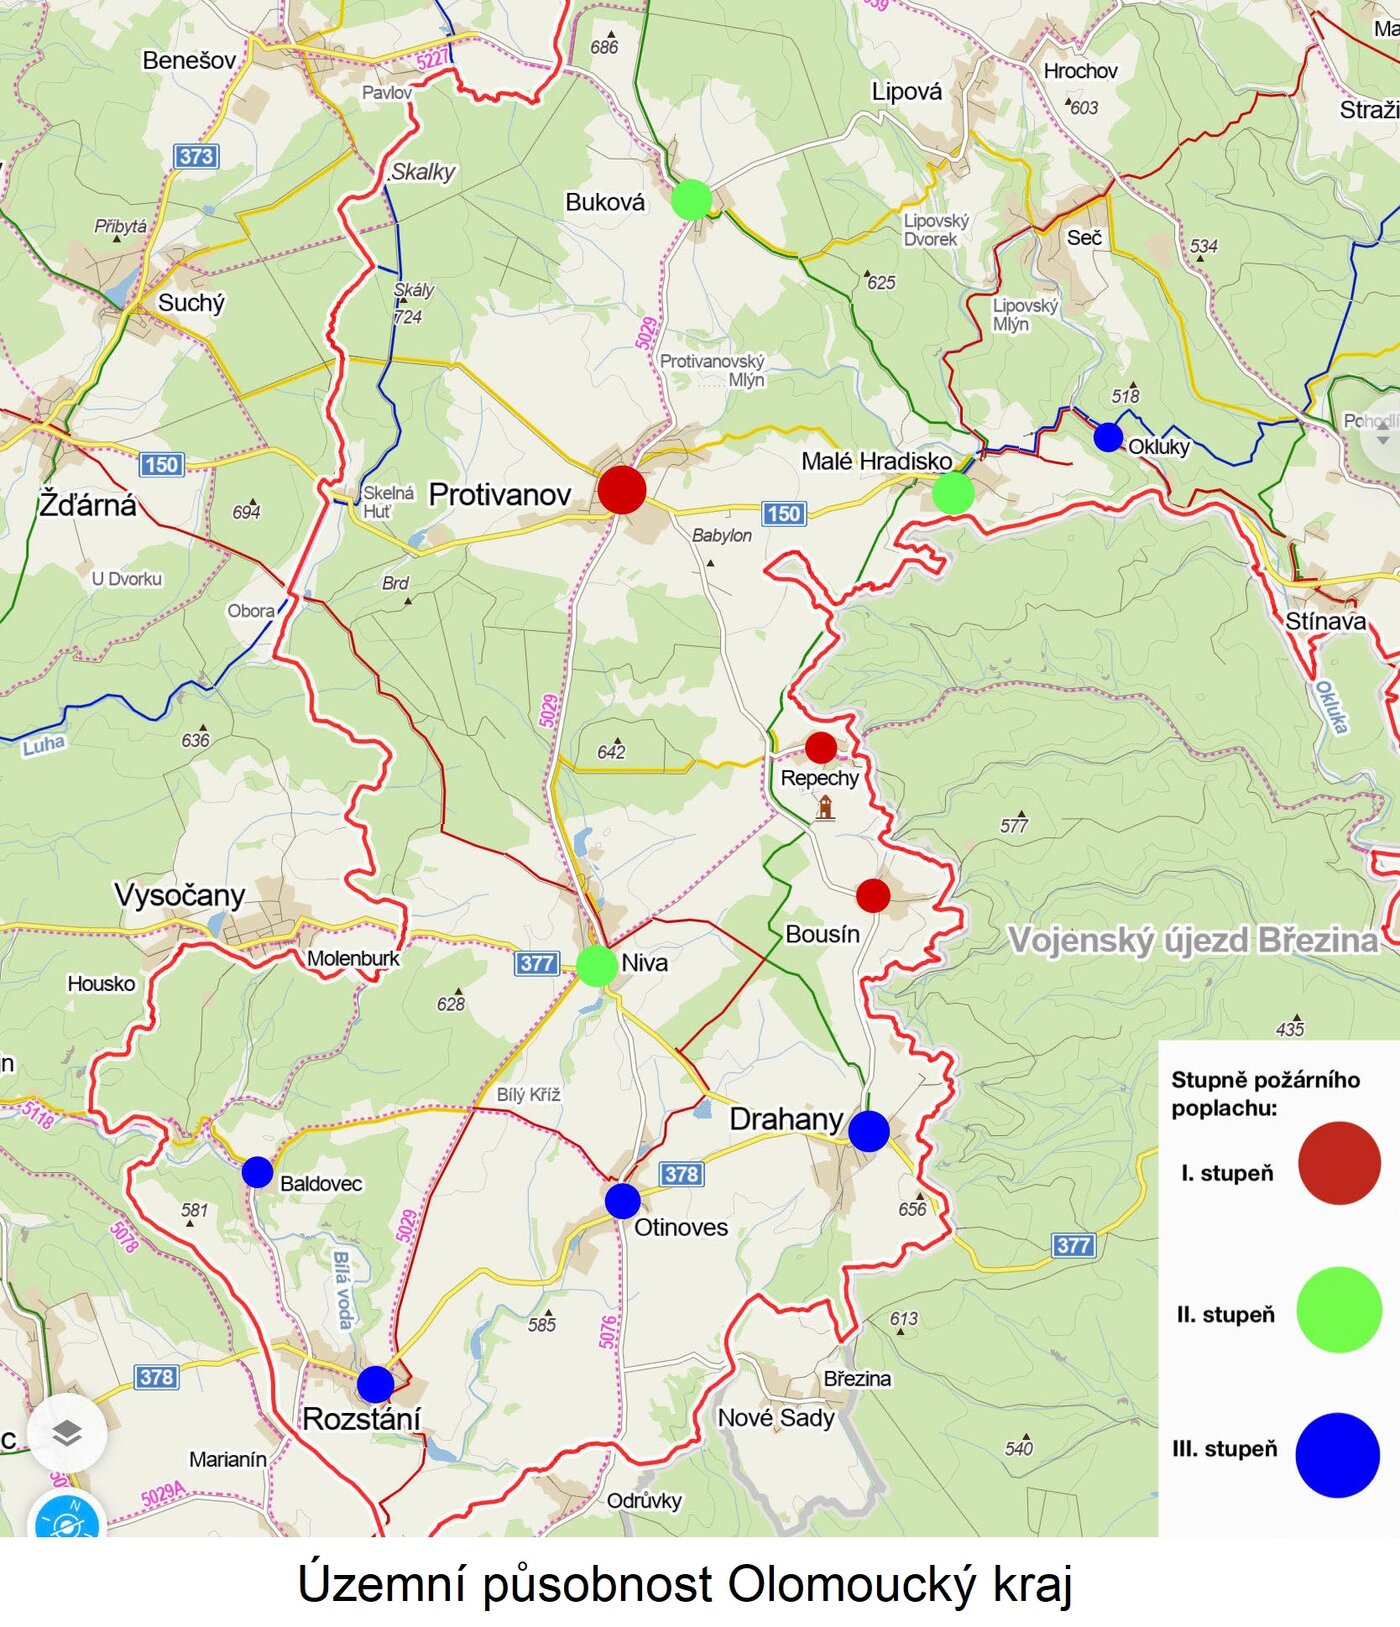Open the map layers button
The image size is (1400, 1627).
tap(67, 1433)
